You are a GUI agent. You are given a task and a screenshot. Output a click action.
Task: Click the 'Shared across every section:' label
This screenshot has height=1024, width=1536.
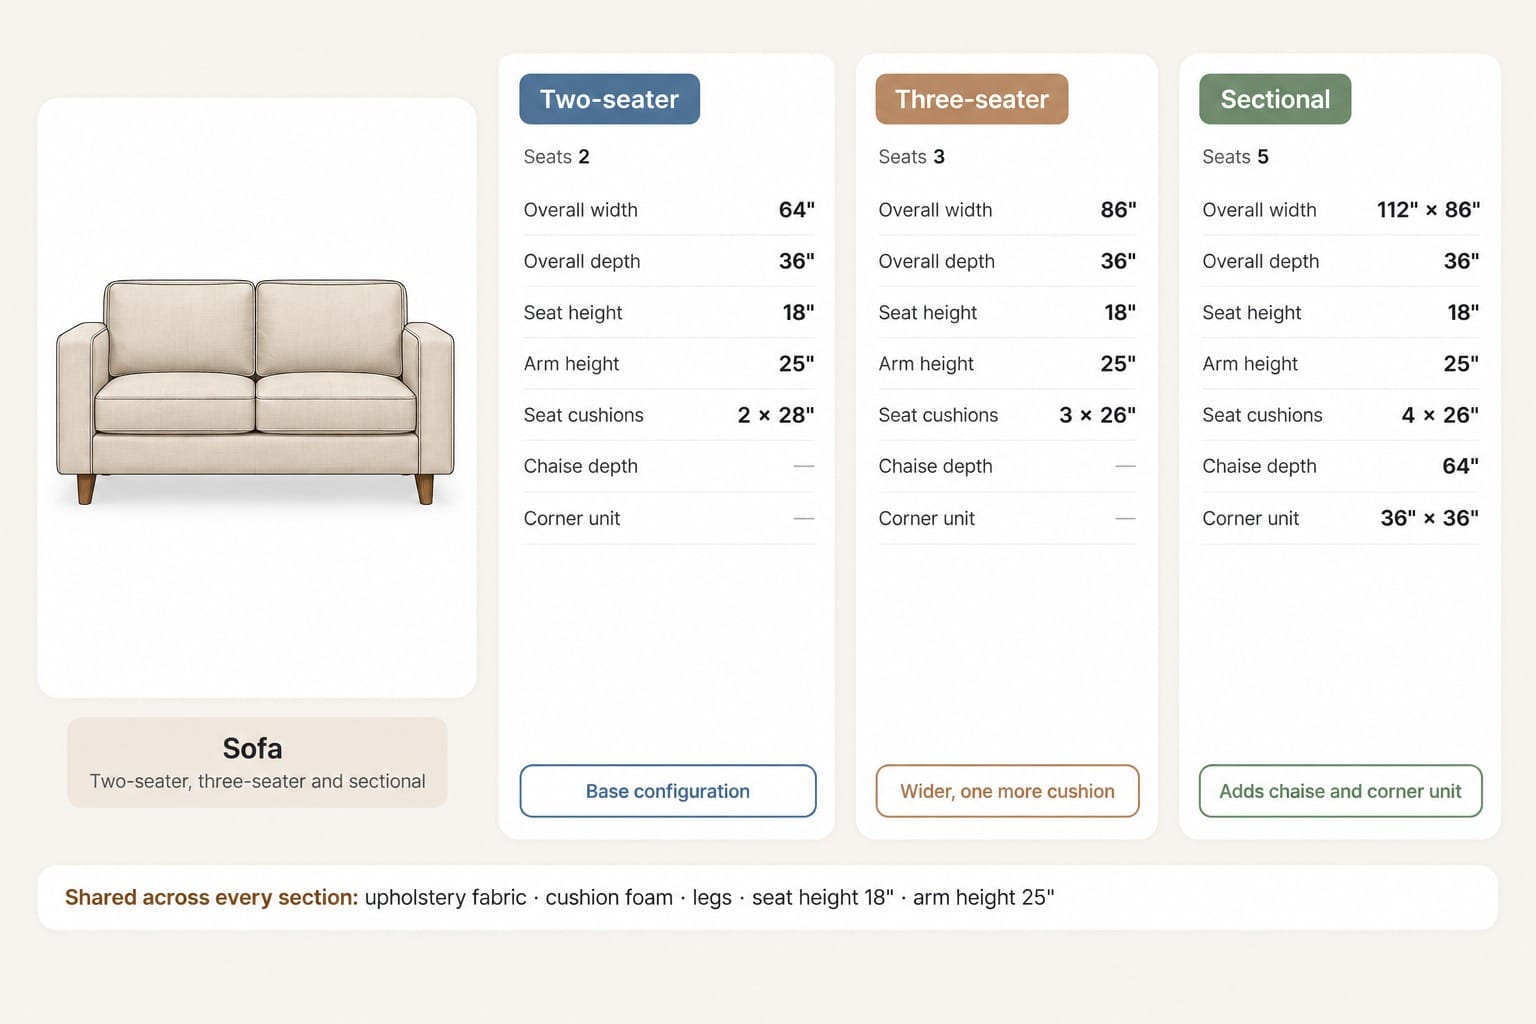coord(211,897)
